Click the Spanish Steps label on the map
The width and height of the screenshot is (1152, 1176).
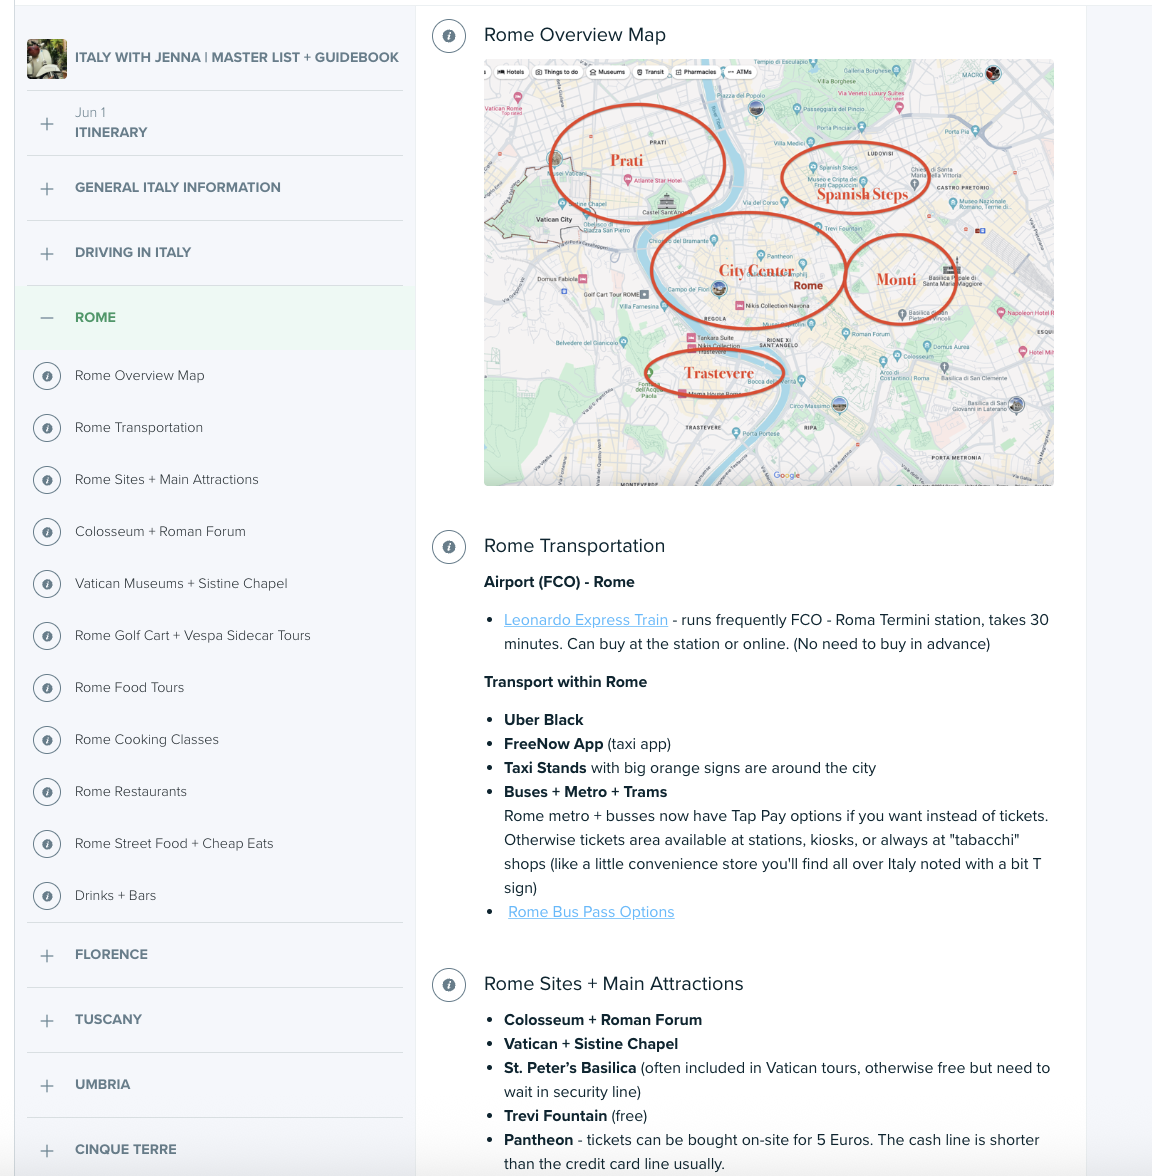[862, 195]
